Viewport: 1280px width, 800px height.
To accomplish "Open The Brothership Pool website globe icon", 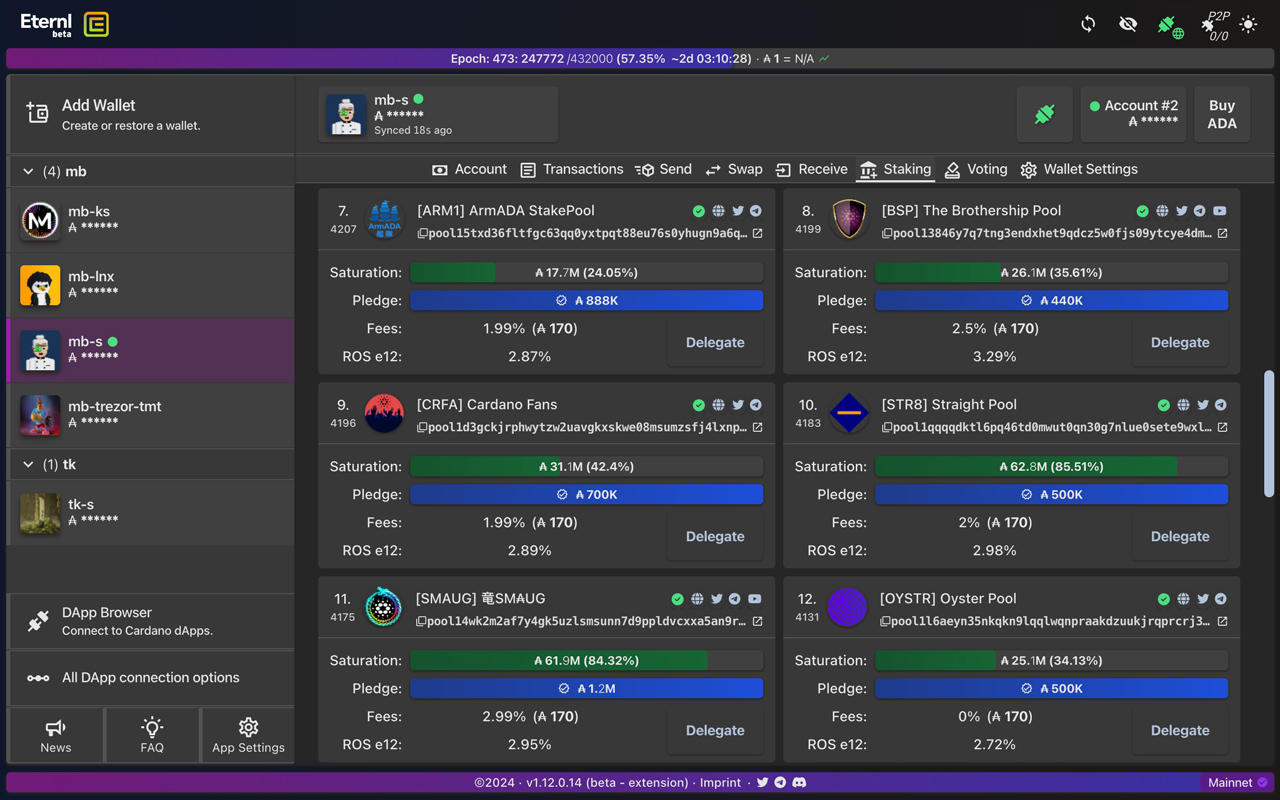I will tap(1162, 211).
